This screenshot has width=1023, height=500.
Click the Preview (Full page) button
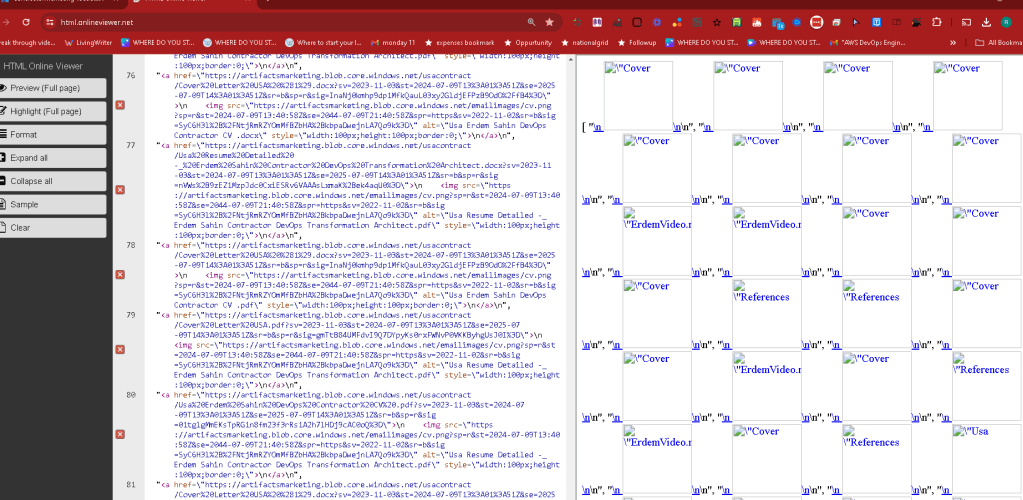(52, 88)
